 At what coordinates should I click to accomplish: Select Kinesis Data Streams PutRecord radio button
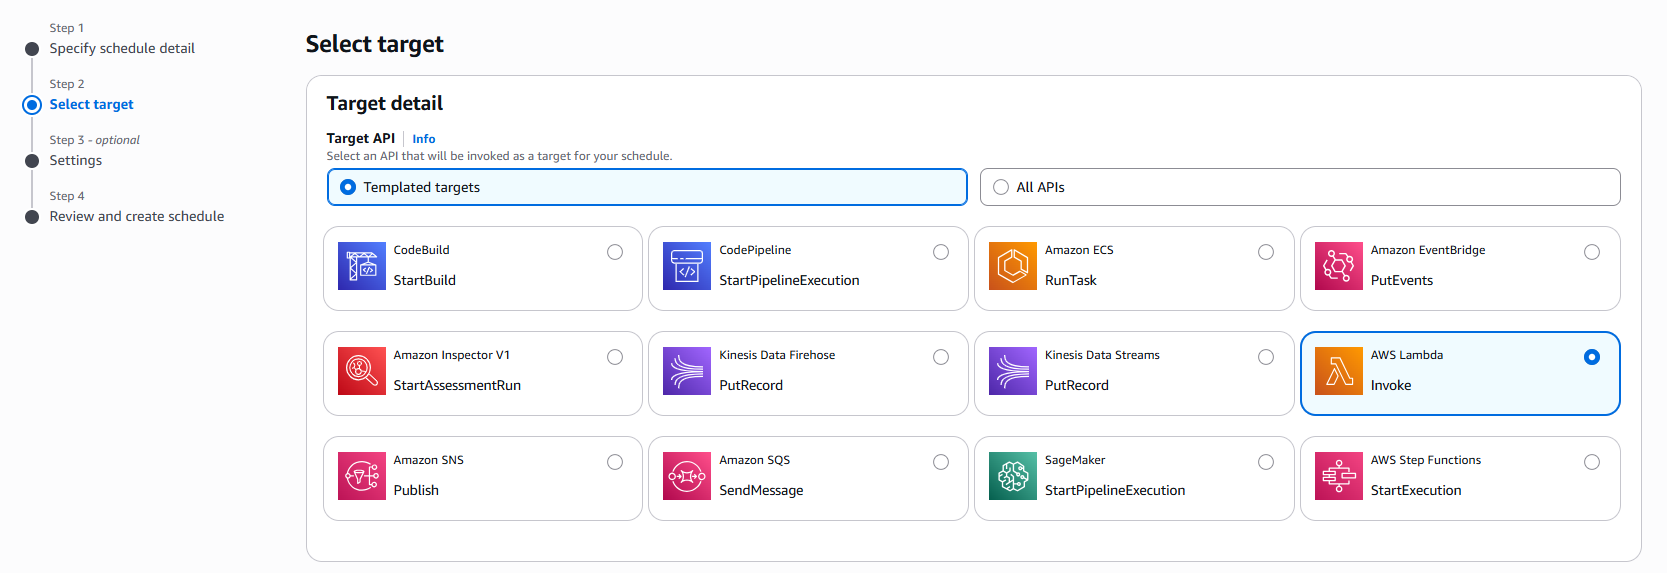click(x=1266, y=357)
